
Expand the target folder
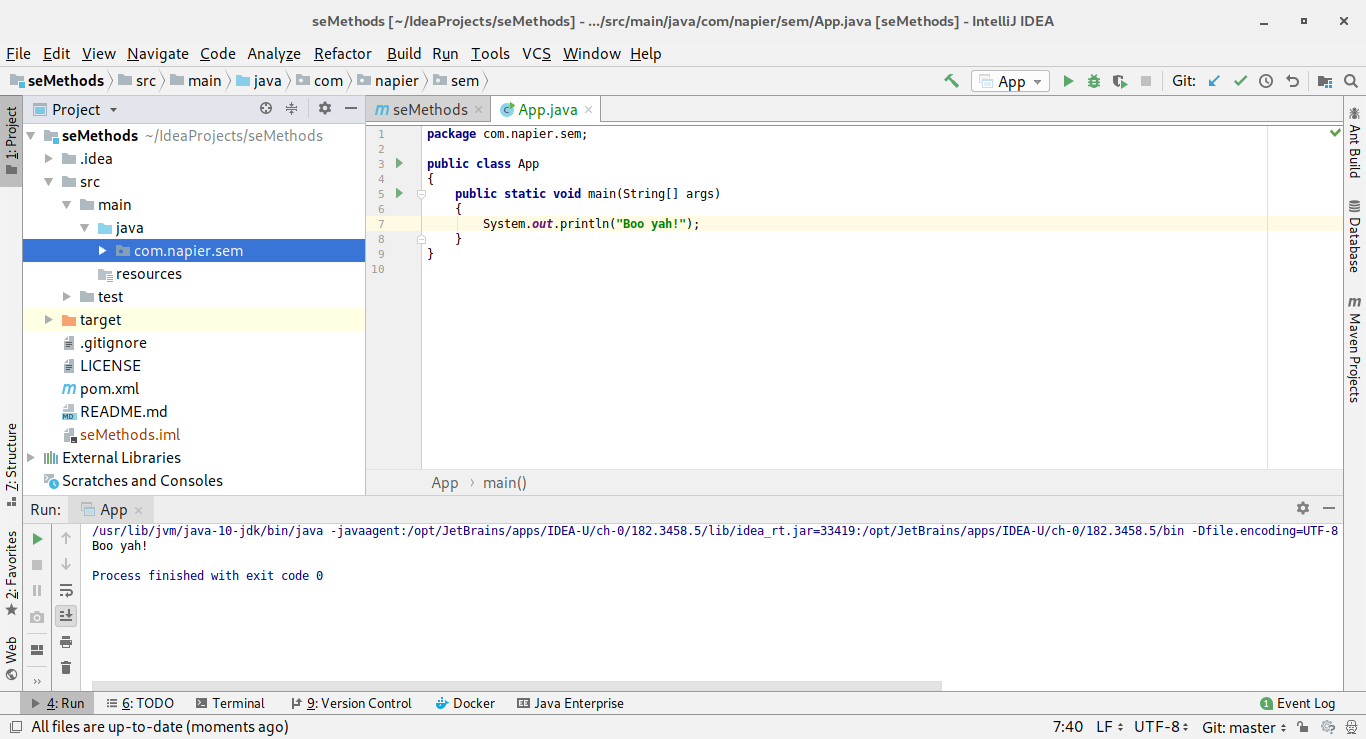point(48,320)
